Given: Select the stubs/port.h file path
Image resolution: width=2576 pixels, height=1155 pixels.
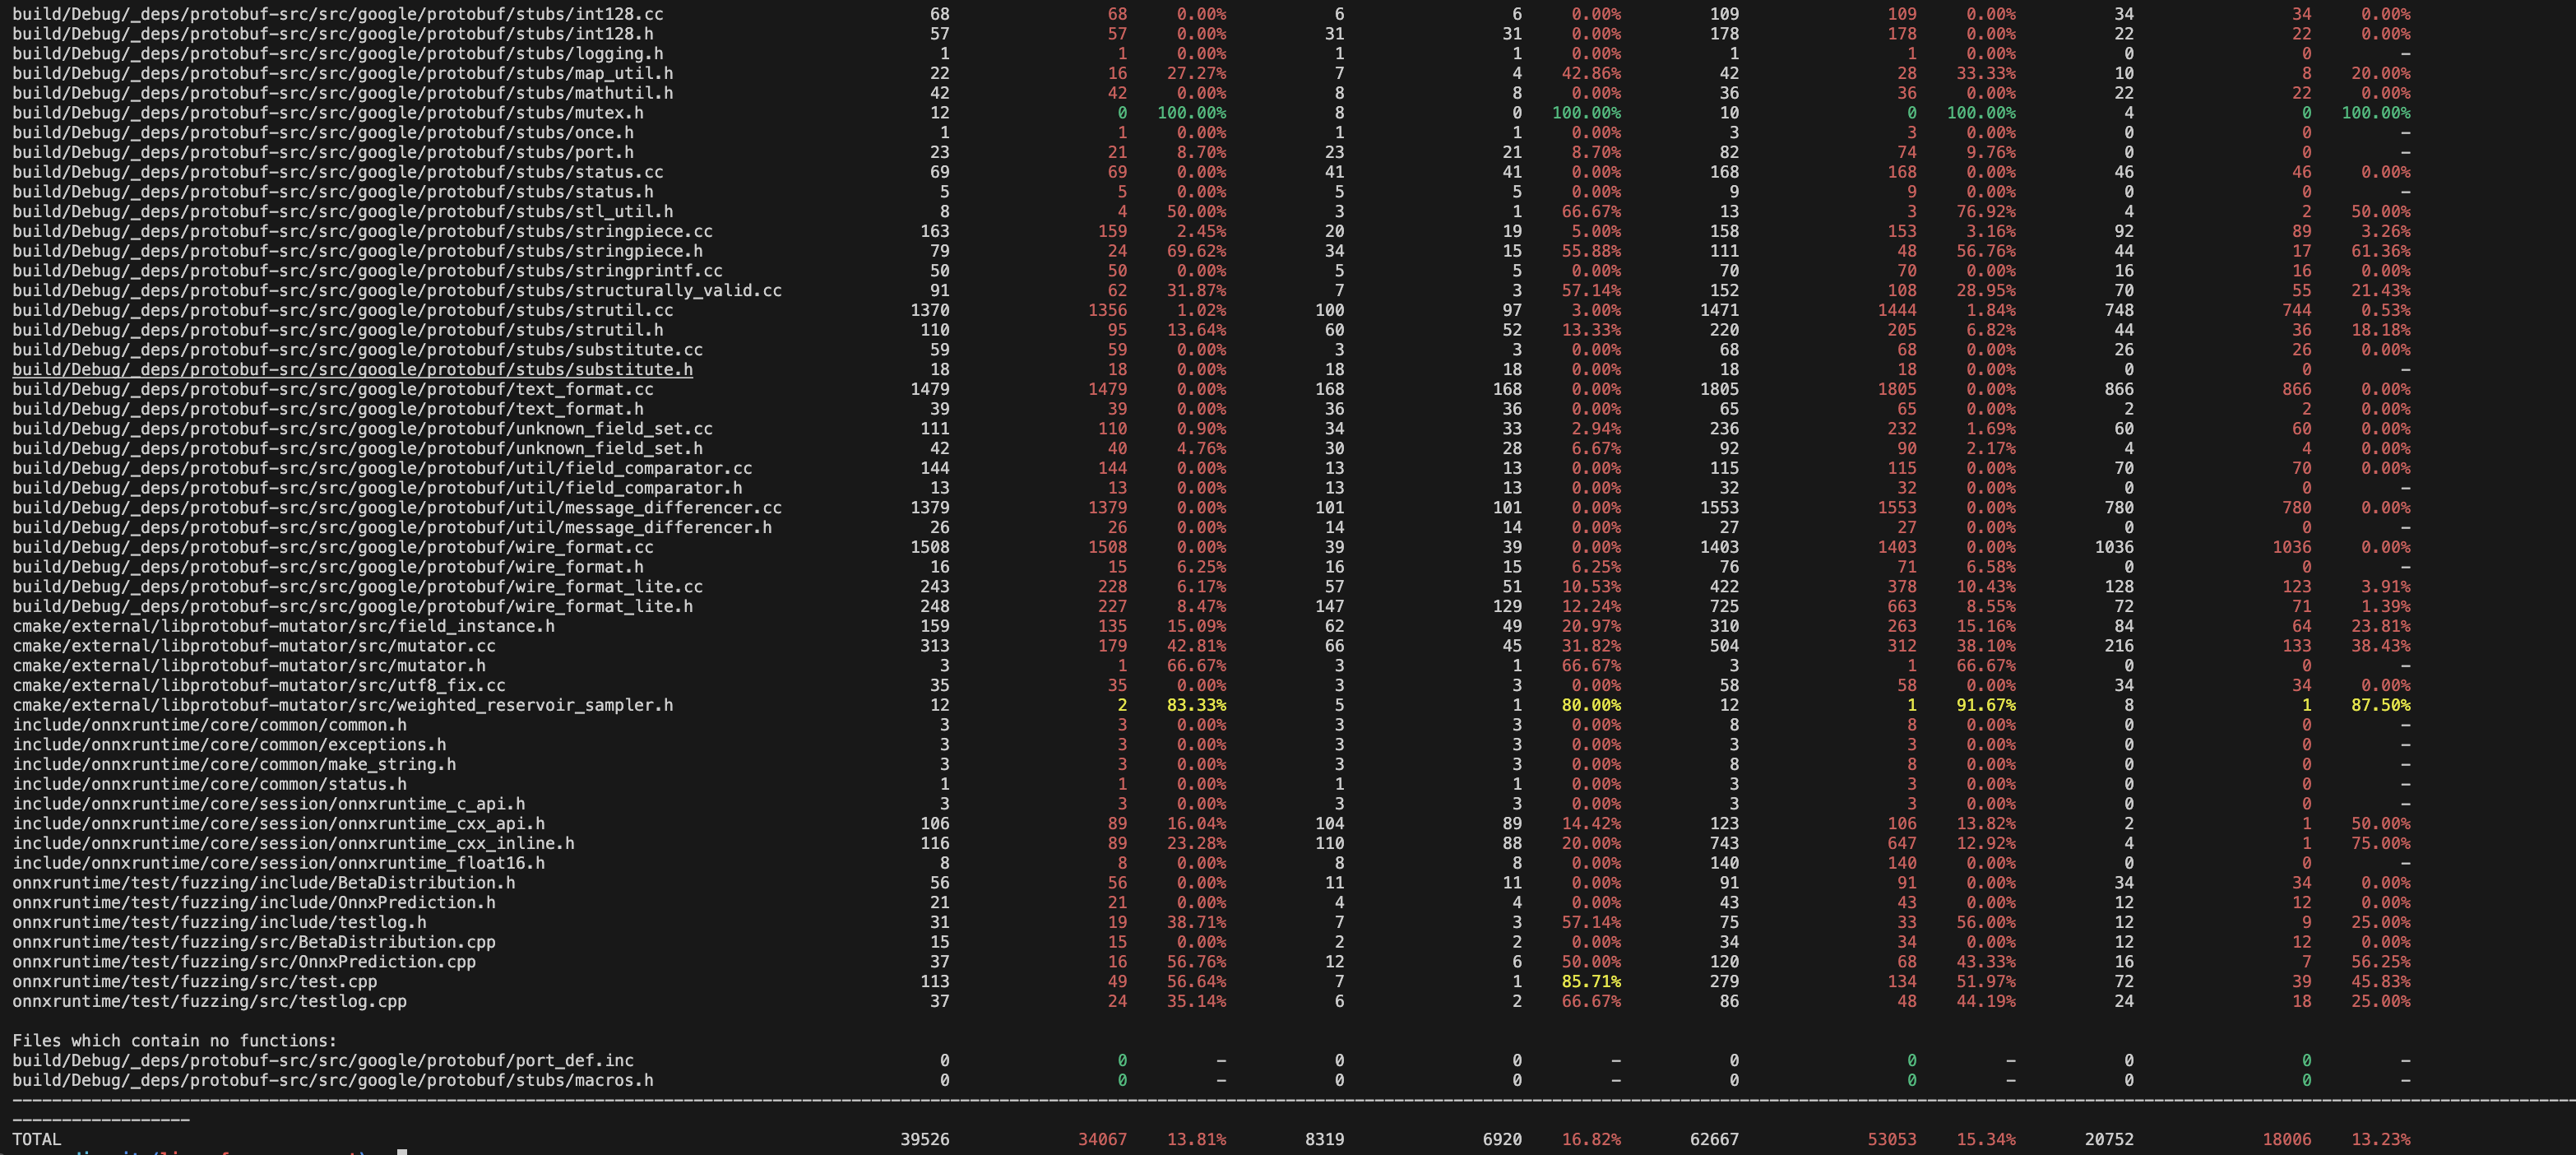Looking at the screenshot, I should click(322, 152).
